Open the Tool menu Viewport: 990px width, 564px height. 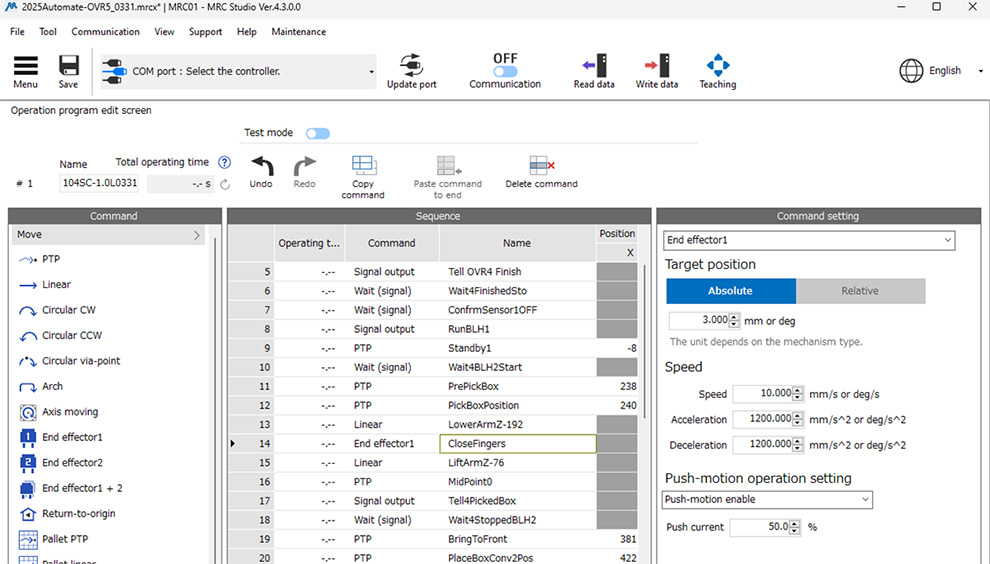click(47, 32)
